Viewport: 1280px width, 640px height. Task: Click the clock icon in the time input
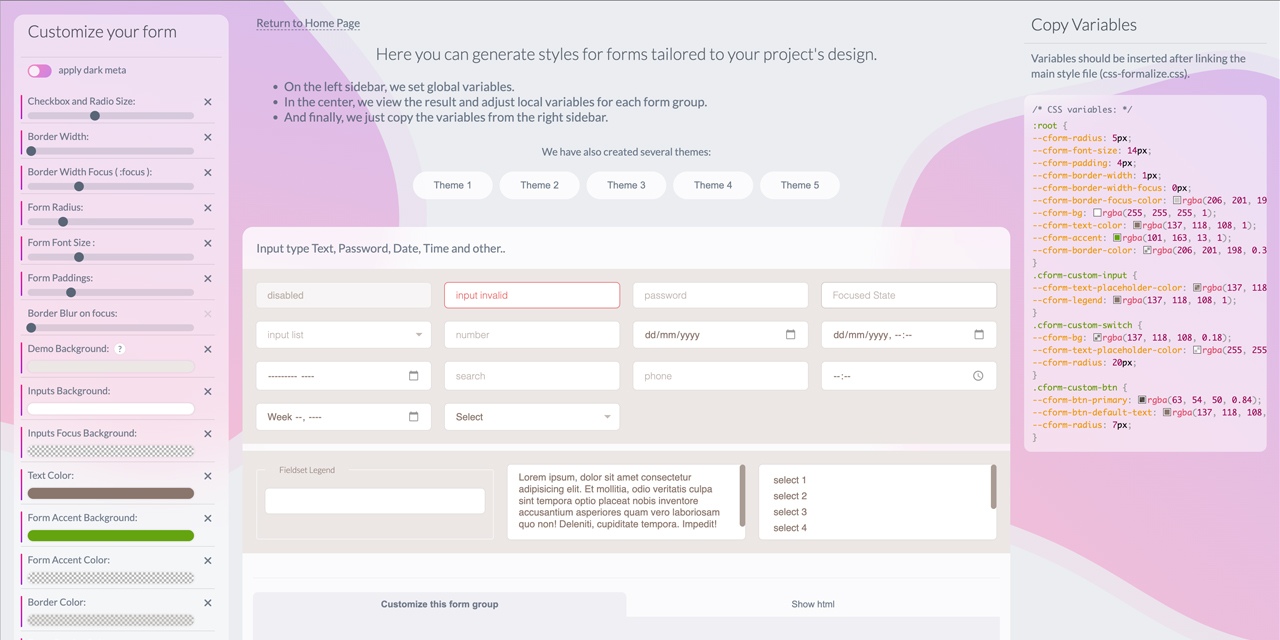(x=978, y=376)
